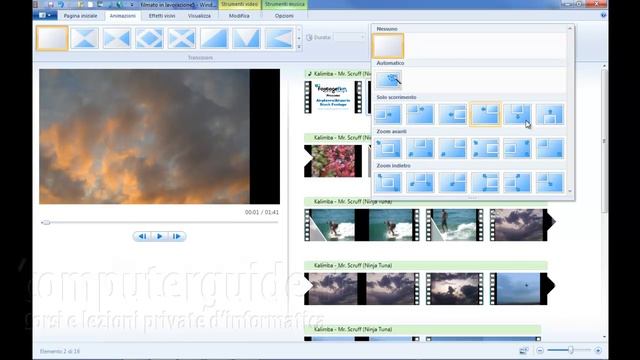
Task: Select the pink flowers clip in storyboard
Action: coord(333,161)
